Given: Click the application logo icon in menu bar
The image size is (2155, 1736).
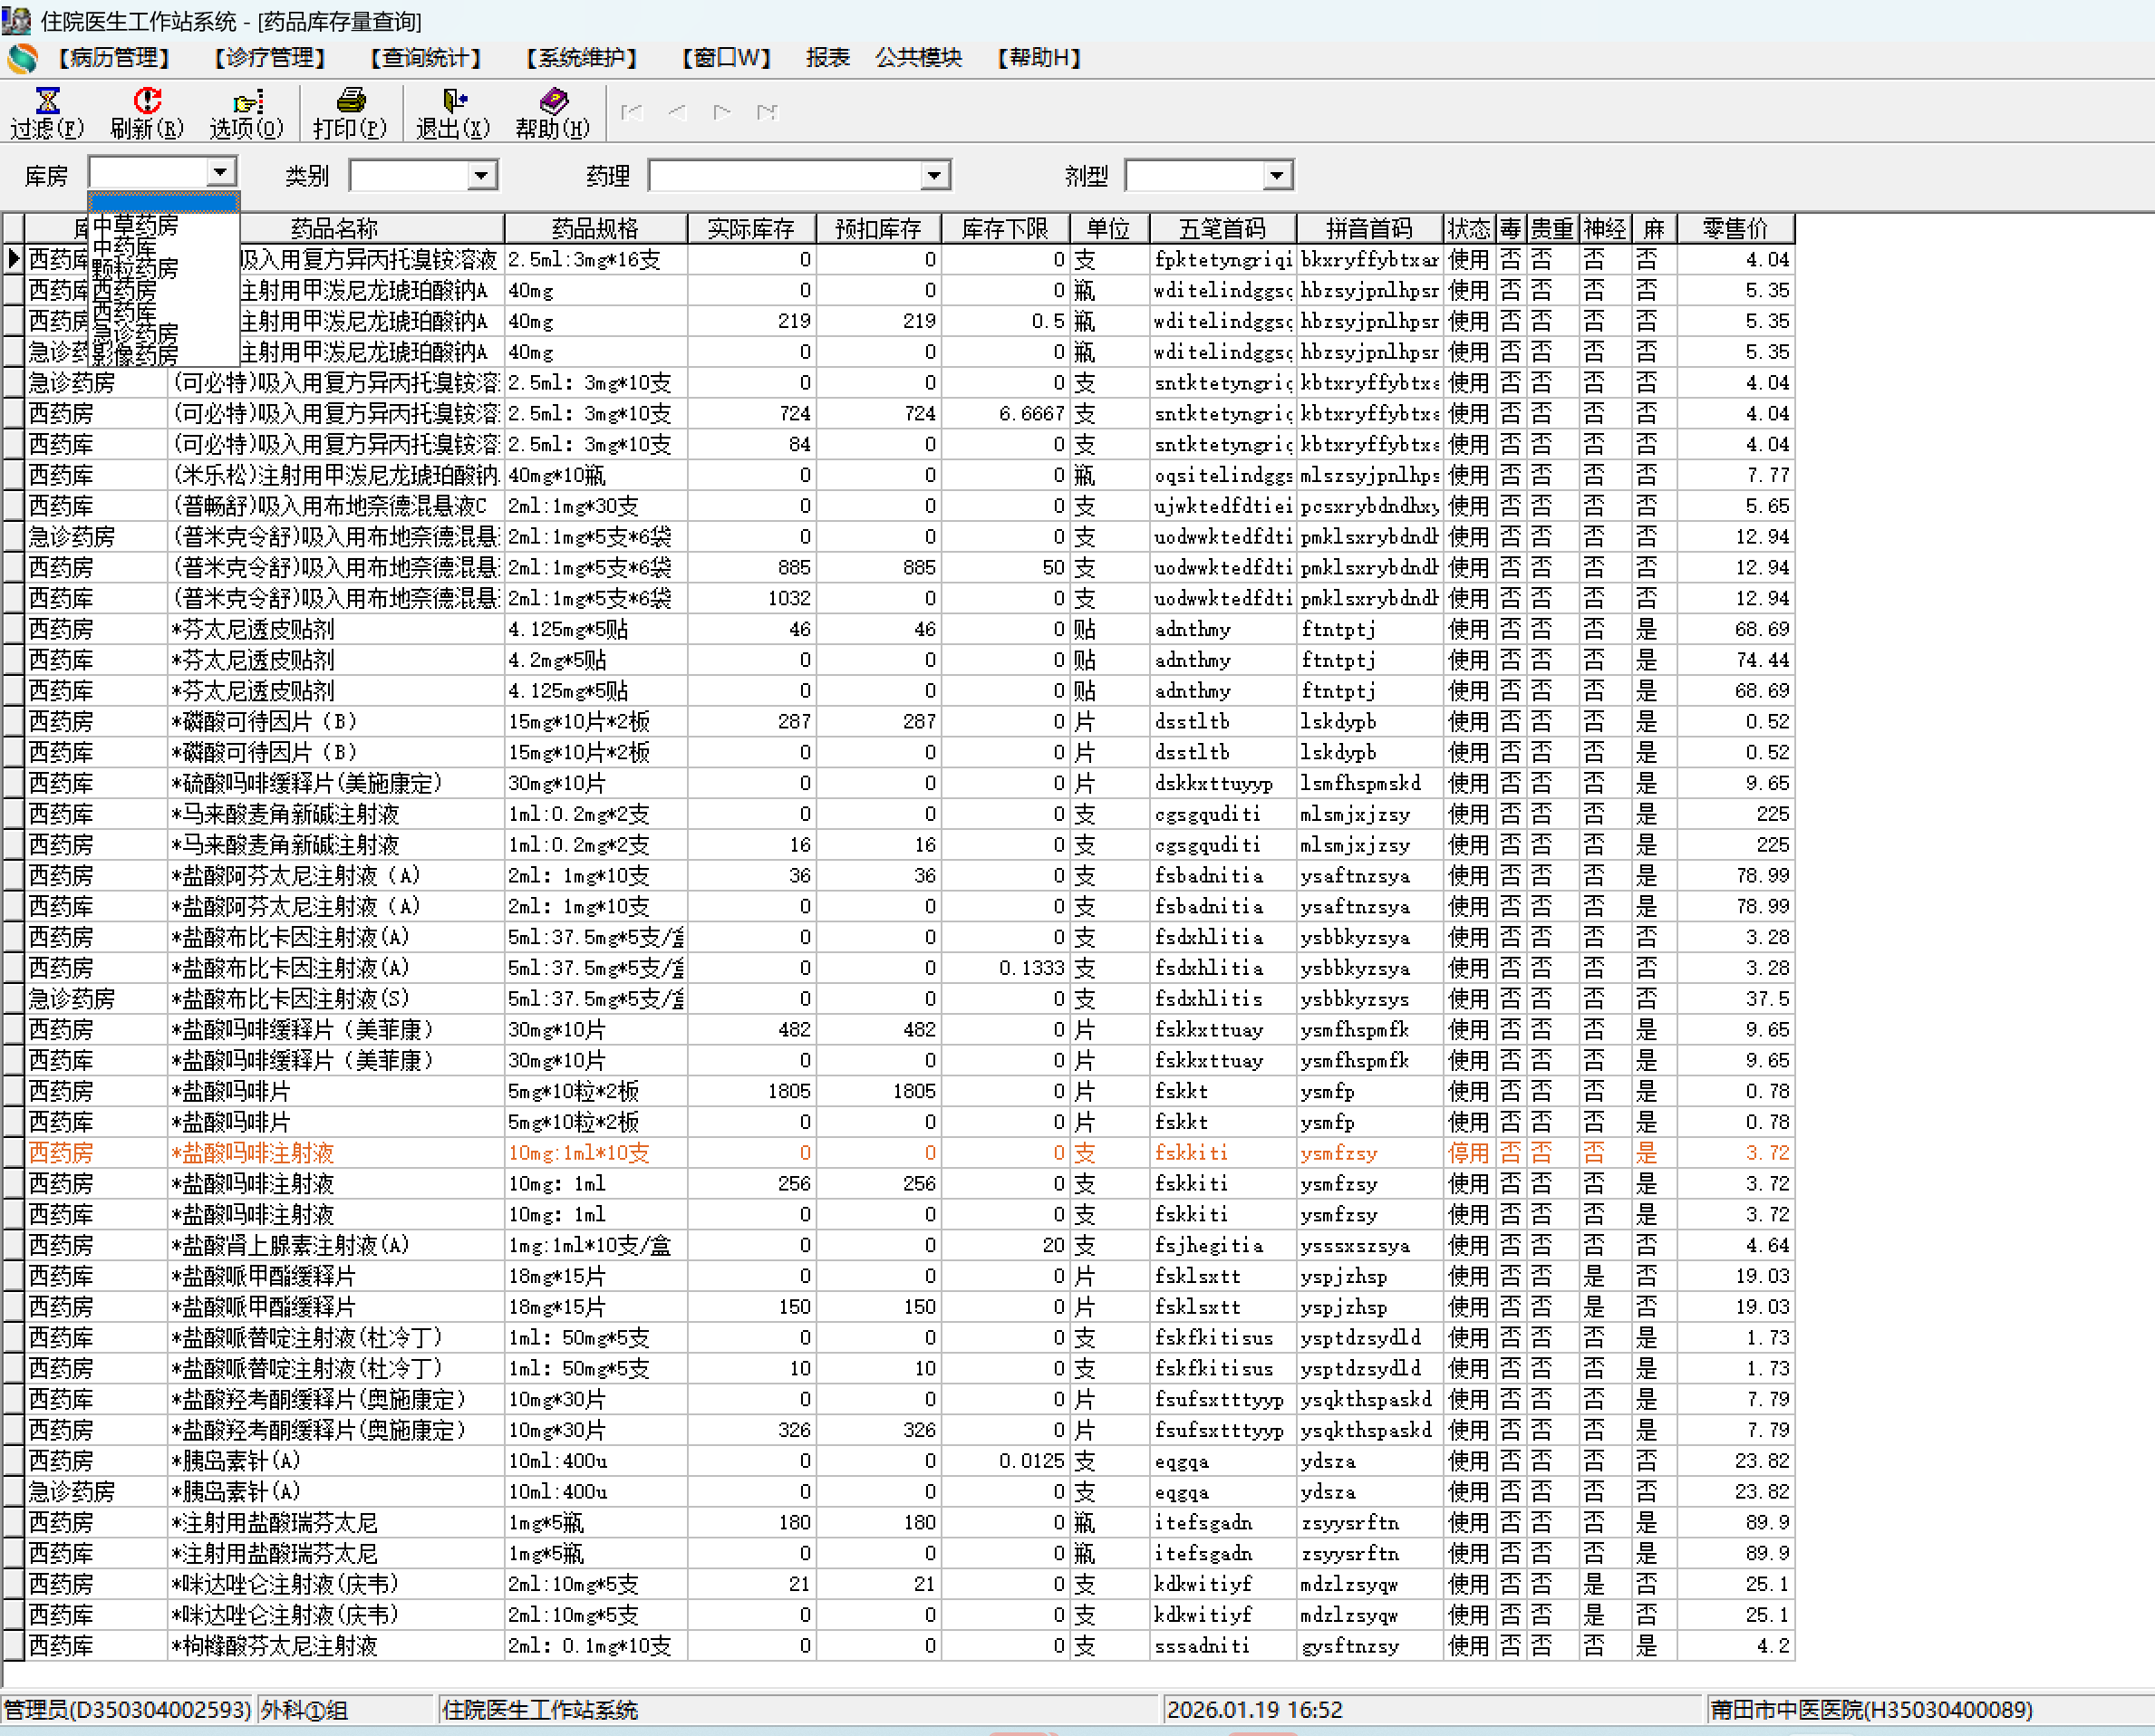Looking at the screenshot, I should coord(22,58).
